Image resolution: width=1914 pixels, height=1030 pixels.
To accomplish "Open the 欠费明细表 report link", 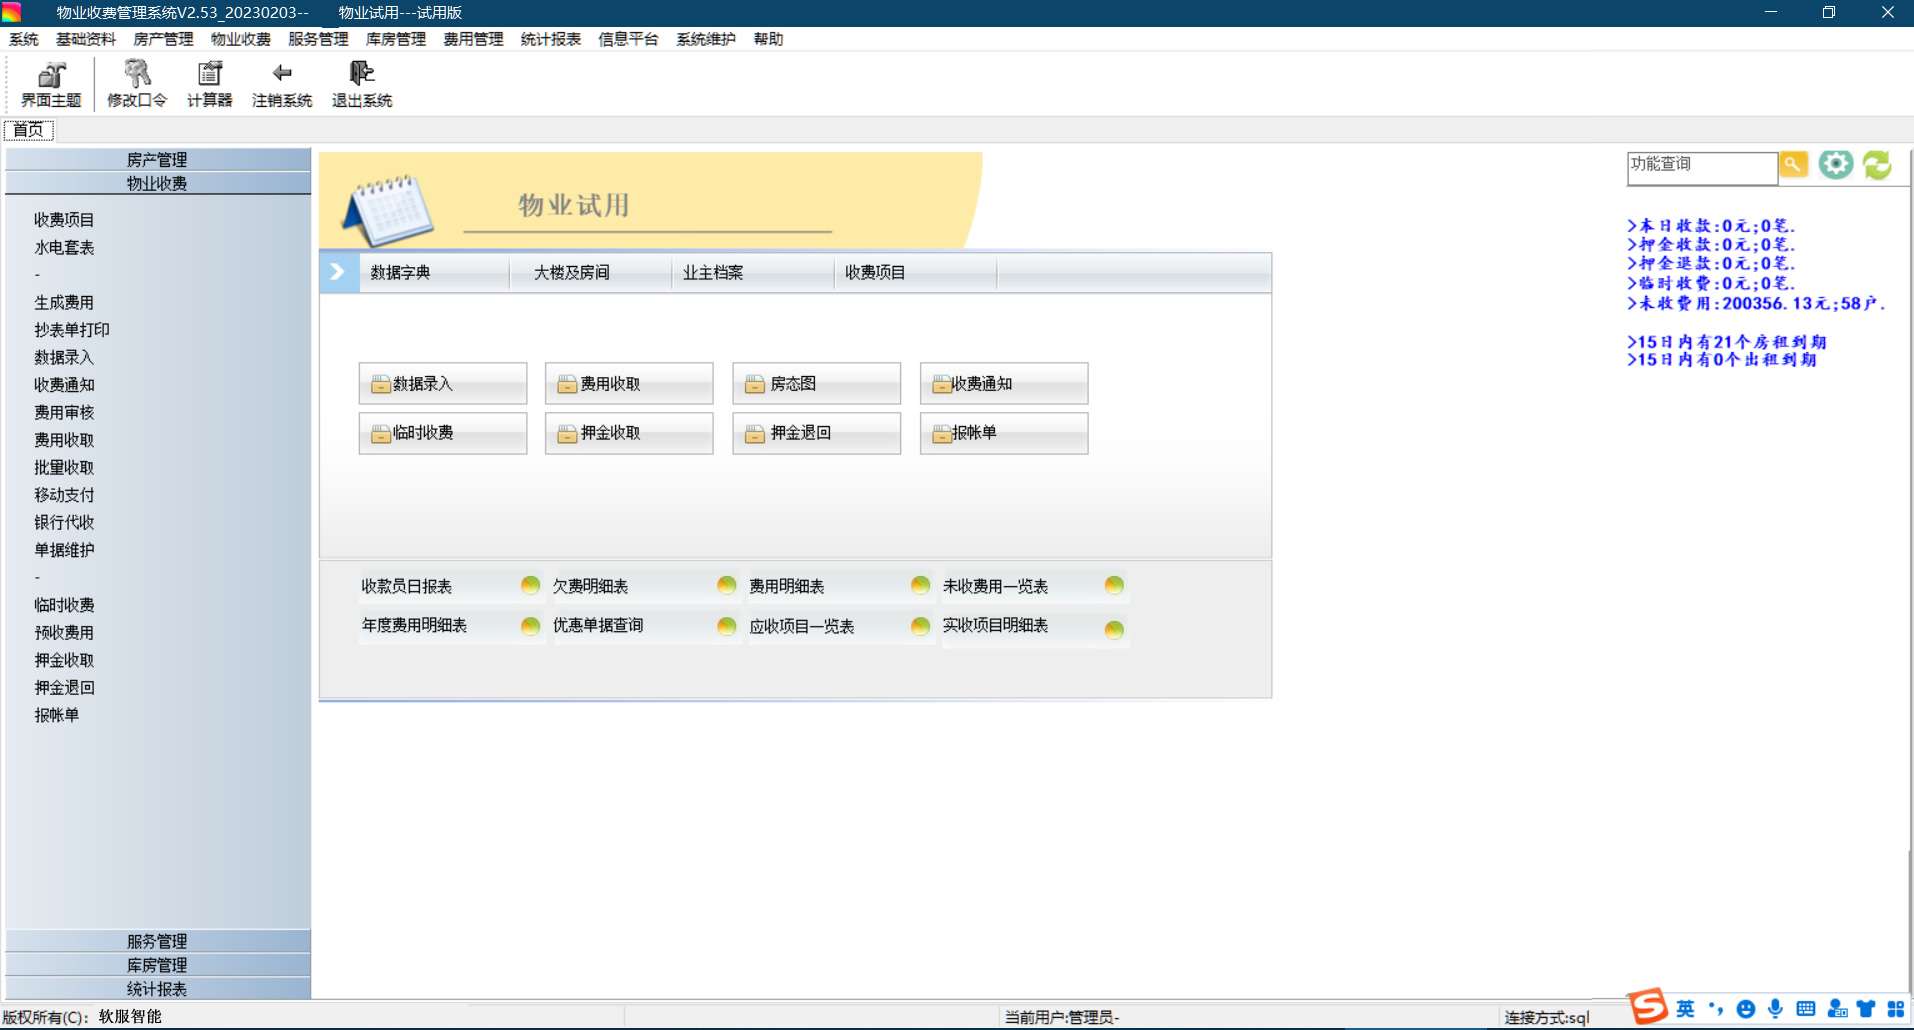I will coord(590,587).
